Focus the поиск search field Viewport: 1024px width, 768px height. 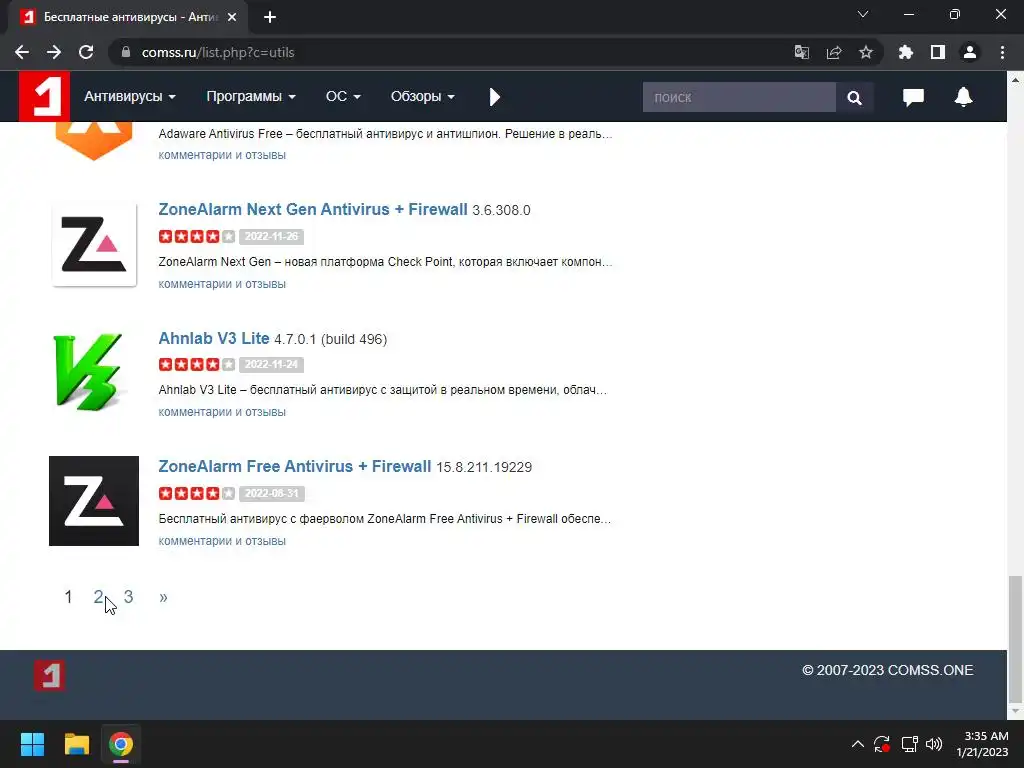[x=739, y=97]
